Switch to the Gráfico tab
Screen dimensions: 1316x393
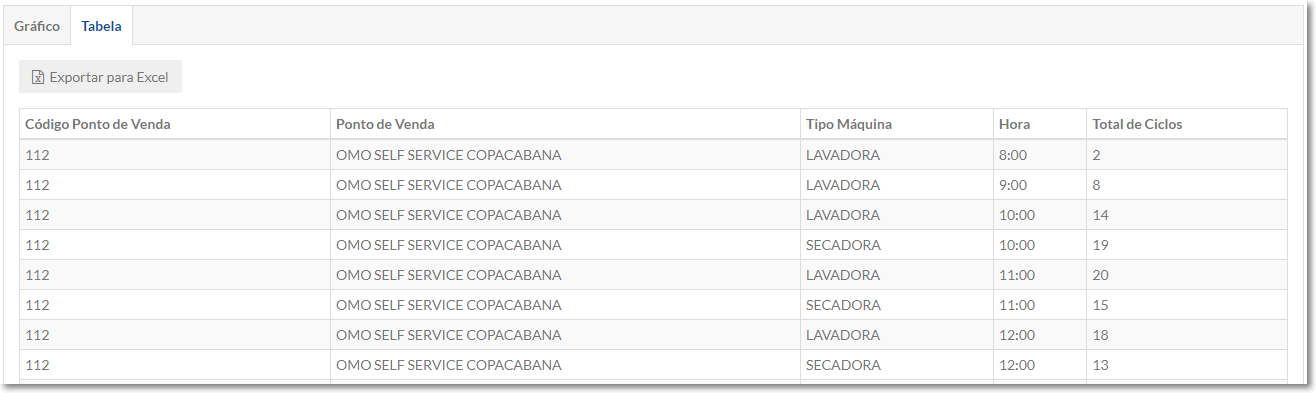tap(37, 26)
